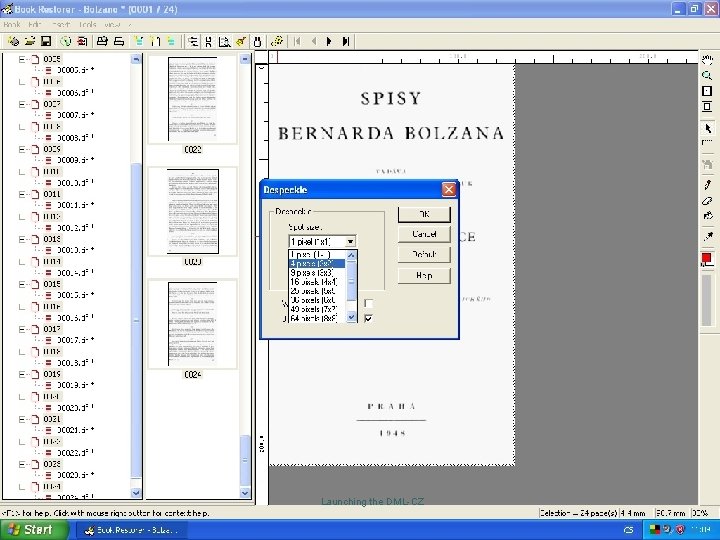Select the pencil drawing tool
This screenshot has width=720, height=540.
click(708, 185)
